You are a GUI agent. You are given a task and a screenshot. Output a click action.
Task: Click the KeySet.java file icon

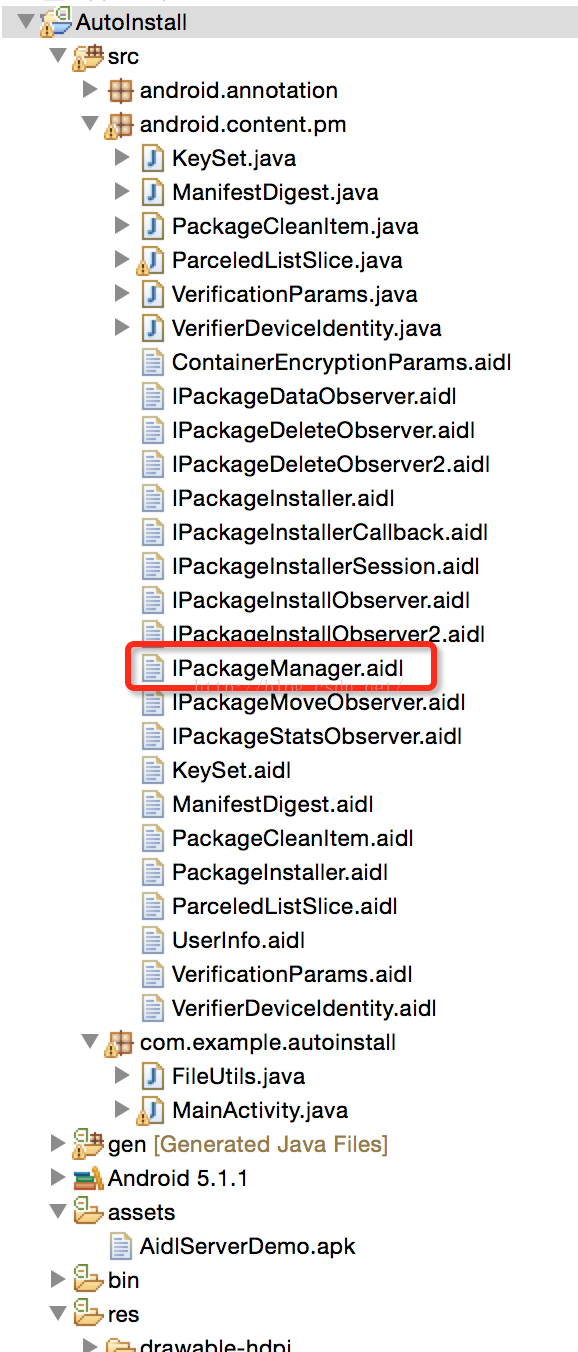[153, 158]
